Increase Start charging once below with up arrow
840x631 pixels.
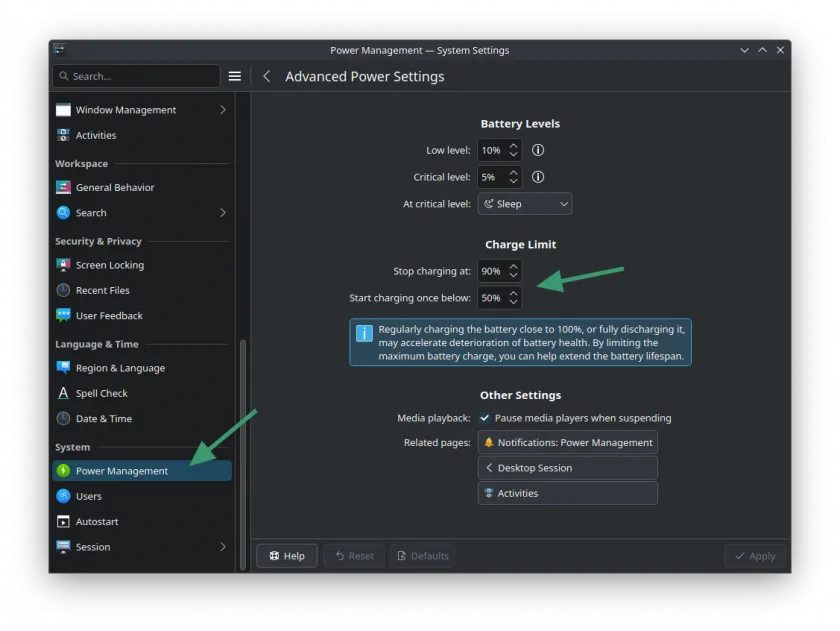pyautogui.click(x=513, y=293)
